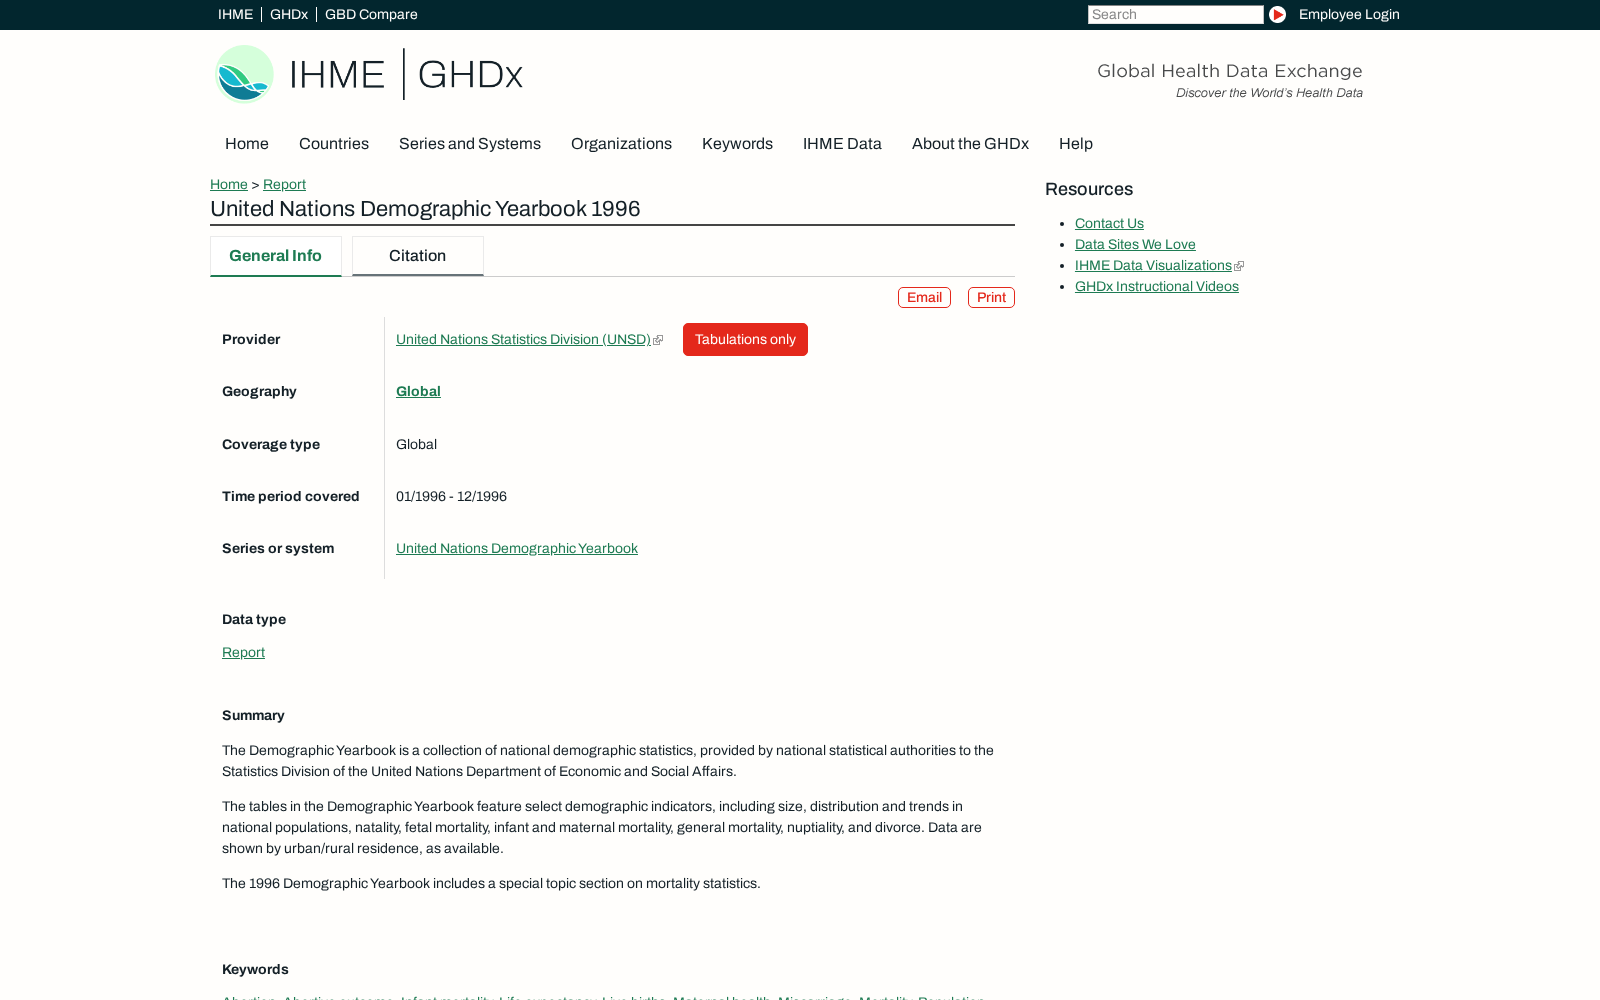The height and width of the screenshot is (1000, 1600).
Task: Click the Data type label
Action: (x=254, y=620)
